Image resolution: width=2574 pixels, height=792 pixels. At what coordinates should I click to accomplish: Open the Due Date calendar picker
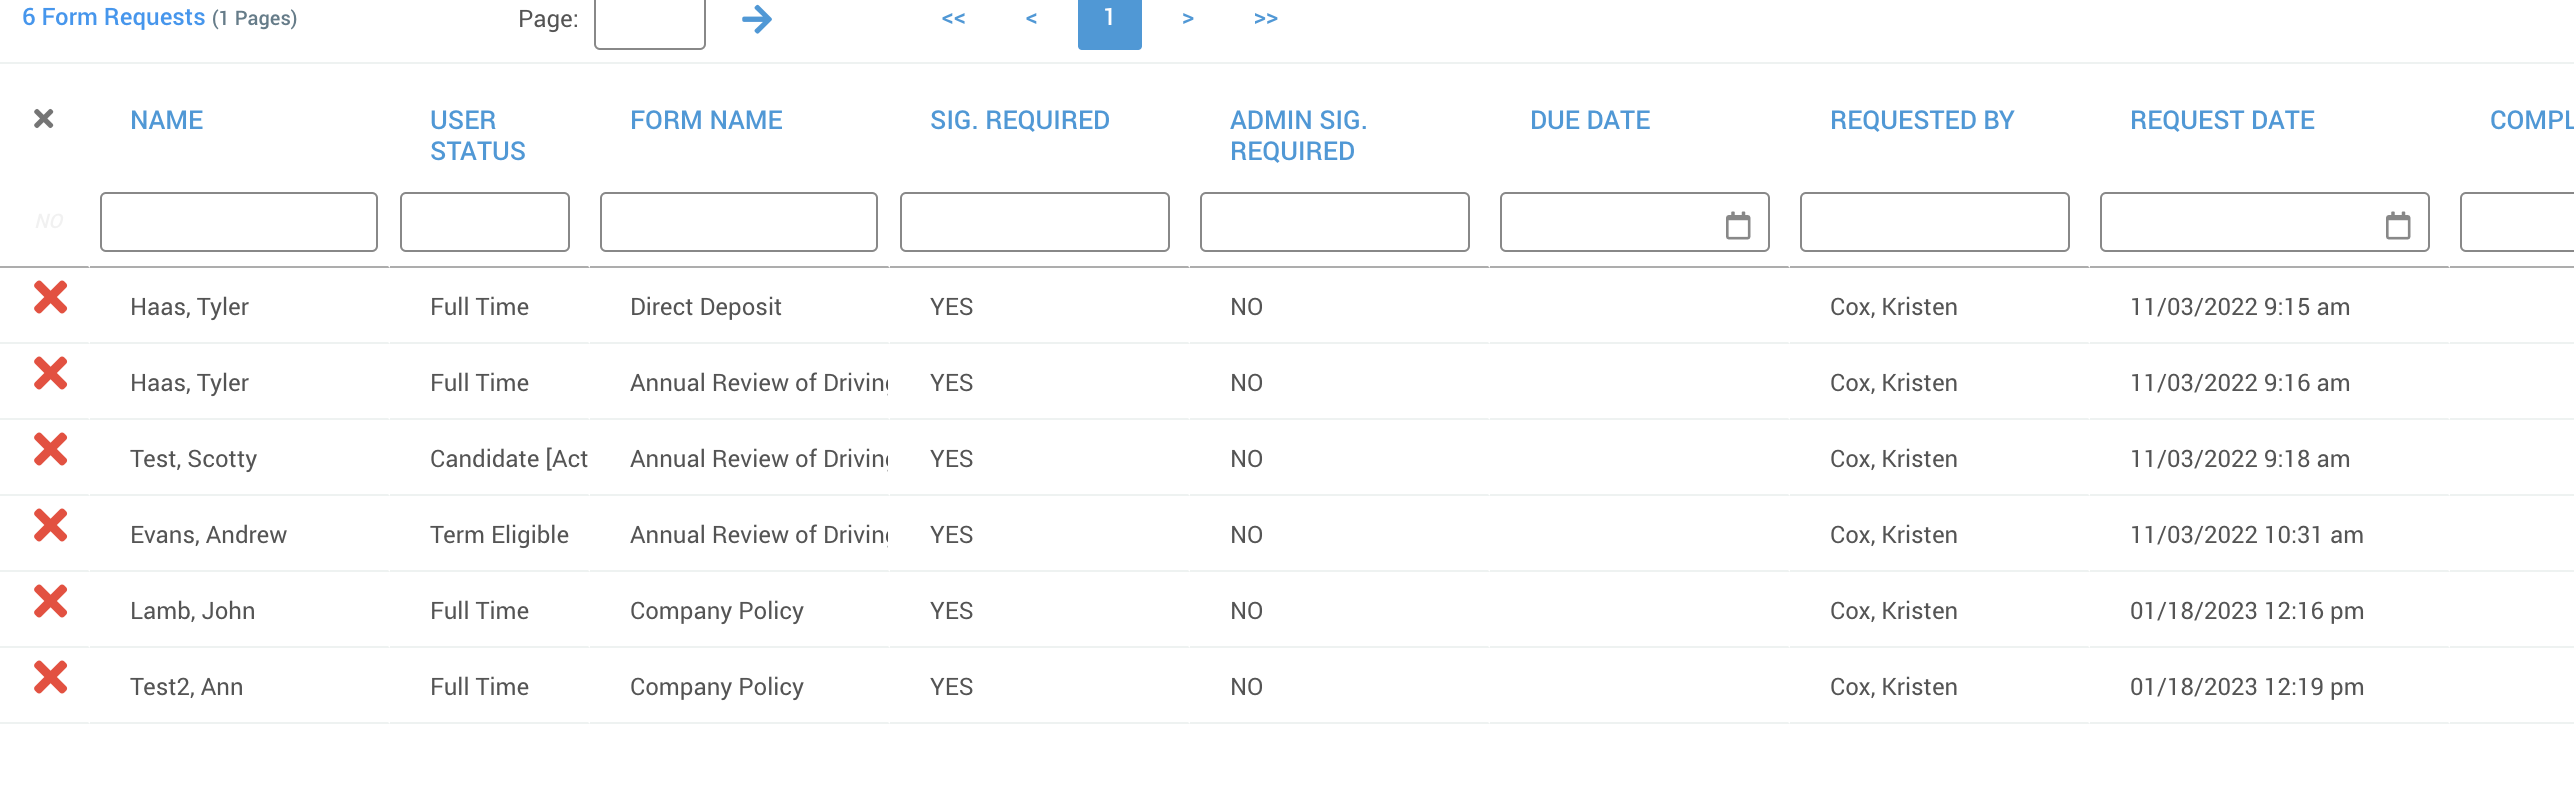1738,225
